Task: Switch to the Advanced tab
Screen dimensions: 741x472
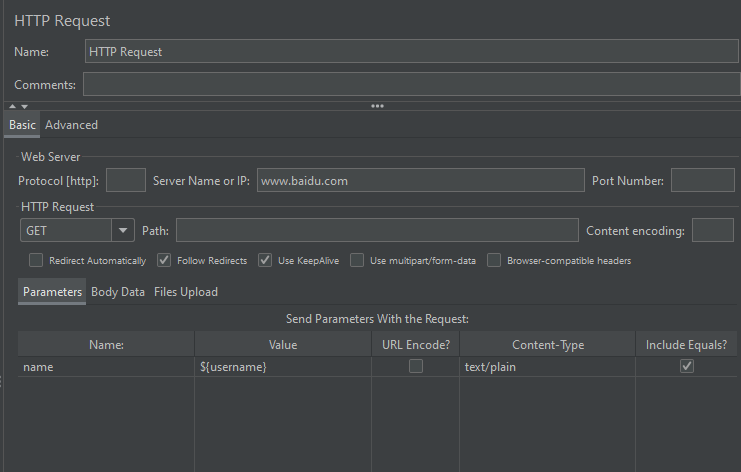Action: (71, 125)
